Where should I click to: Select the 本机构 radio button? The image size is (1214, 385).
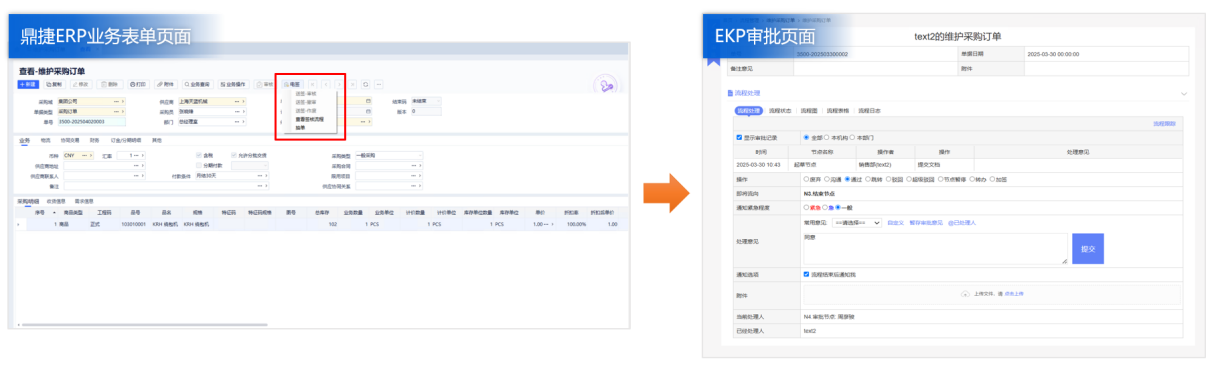tap(826, 137)
